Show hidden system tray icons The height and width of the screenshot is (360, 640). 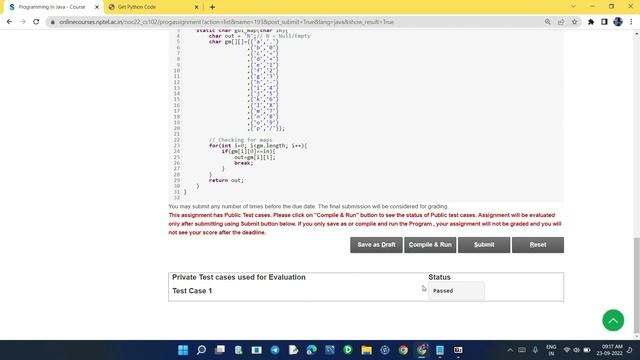pos(510,350)
